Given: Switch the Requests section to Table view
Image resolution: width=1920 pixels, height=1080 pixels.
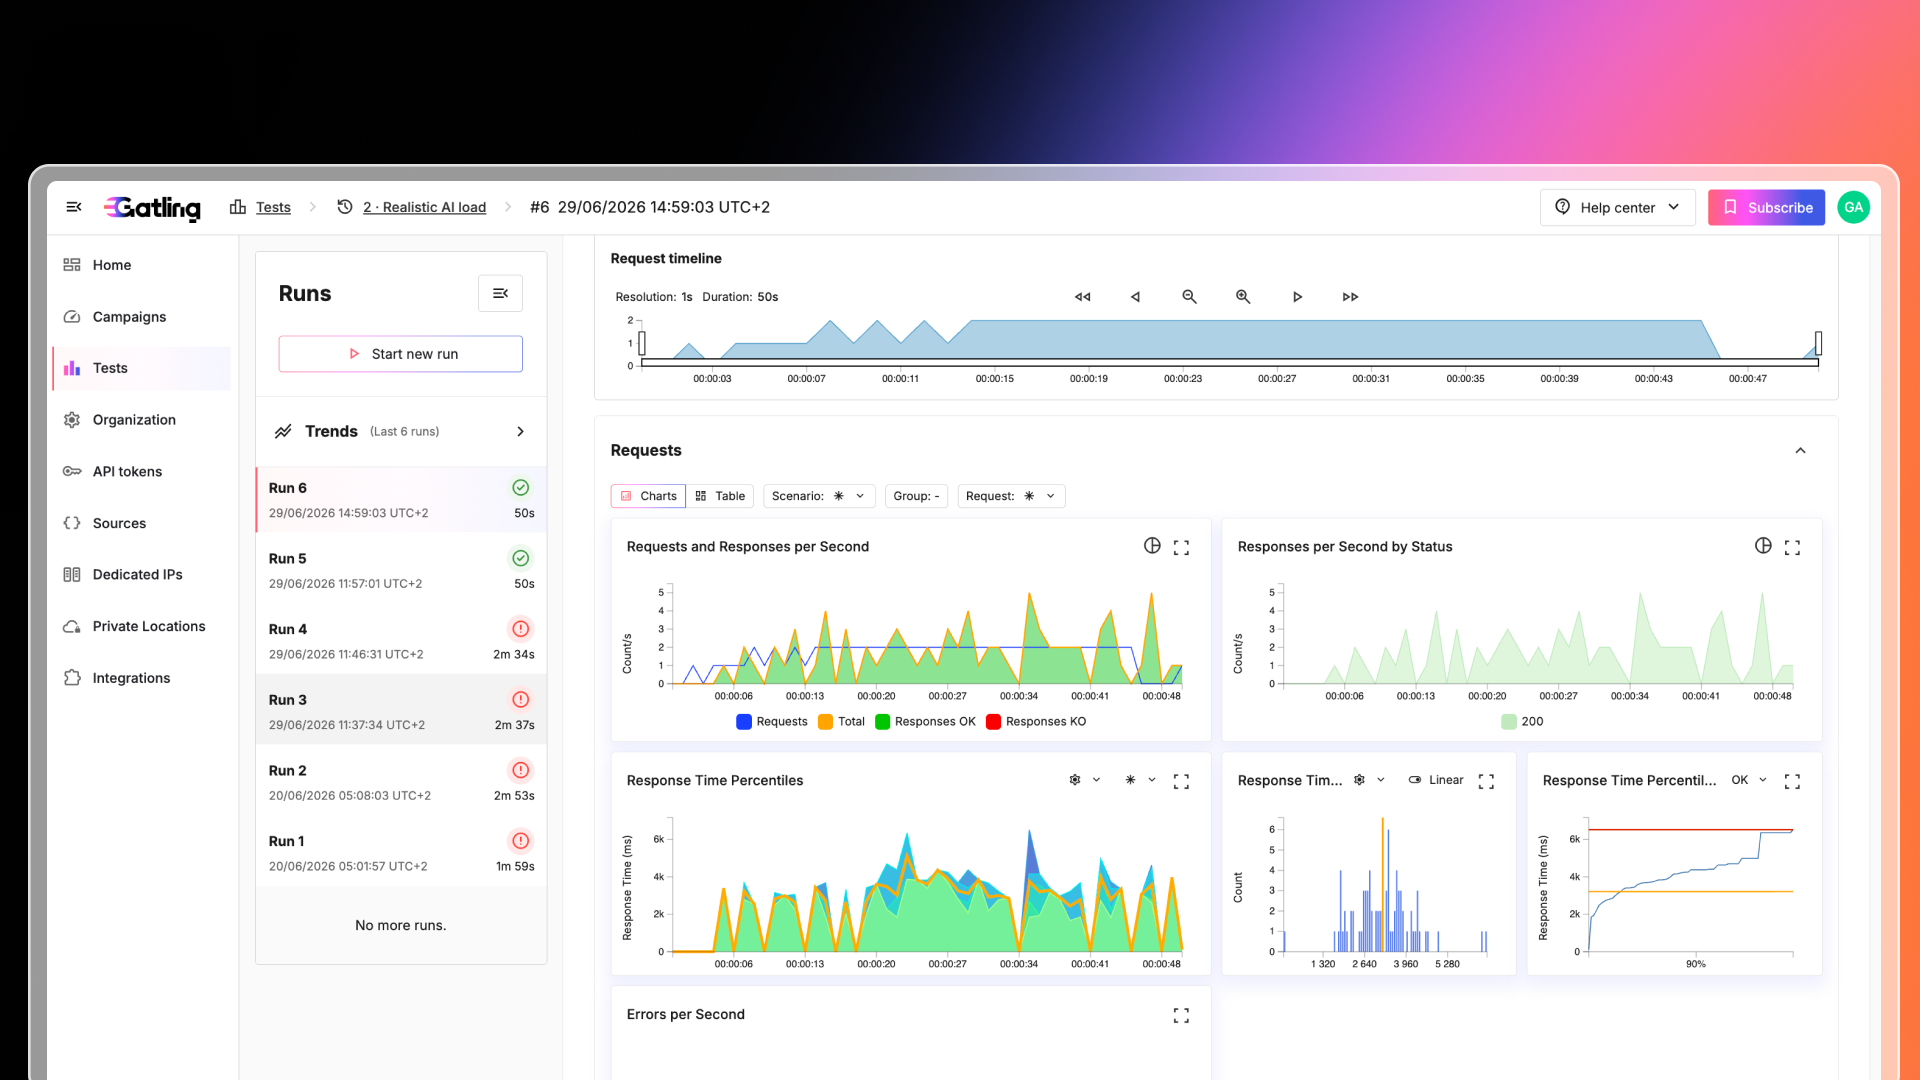Looking at the screenshot, I should pyautogui.click(x=720, y=496).
